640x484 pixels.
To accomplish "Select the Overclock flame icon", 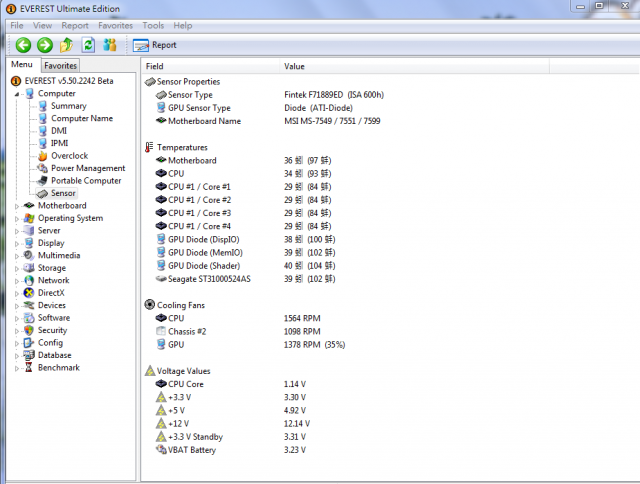I will coord(42,156).
